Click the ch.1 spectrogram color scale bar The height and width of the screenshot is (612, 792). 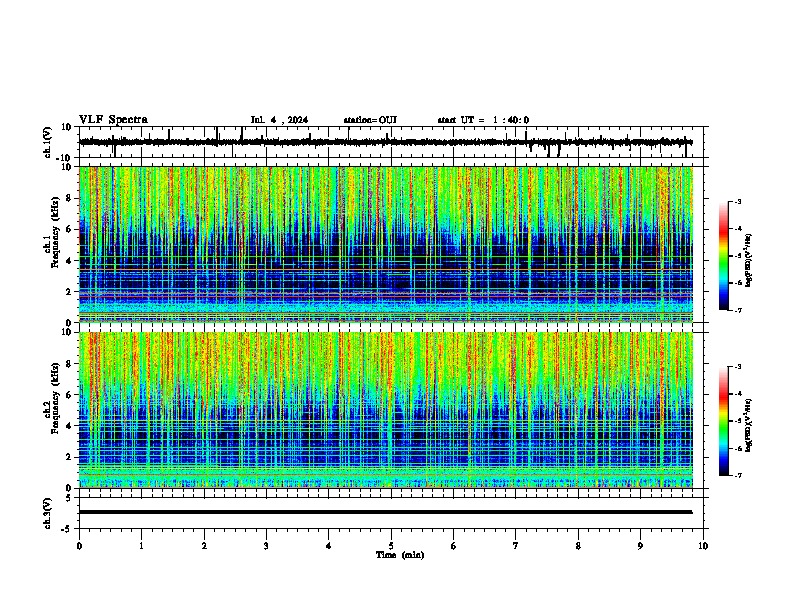coord(723,256)
